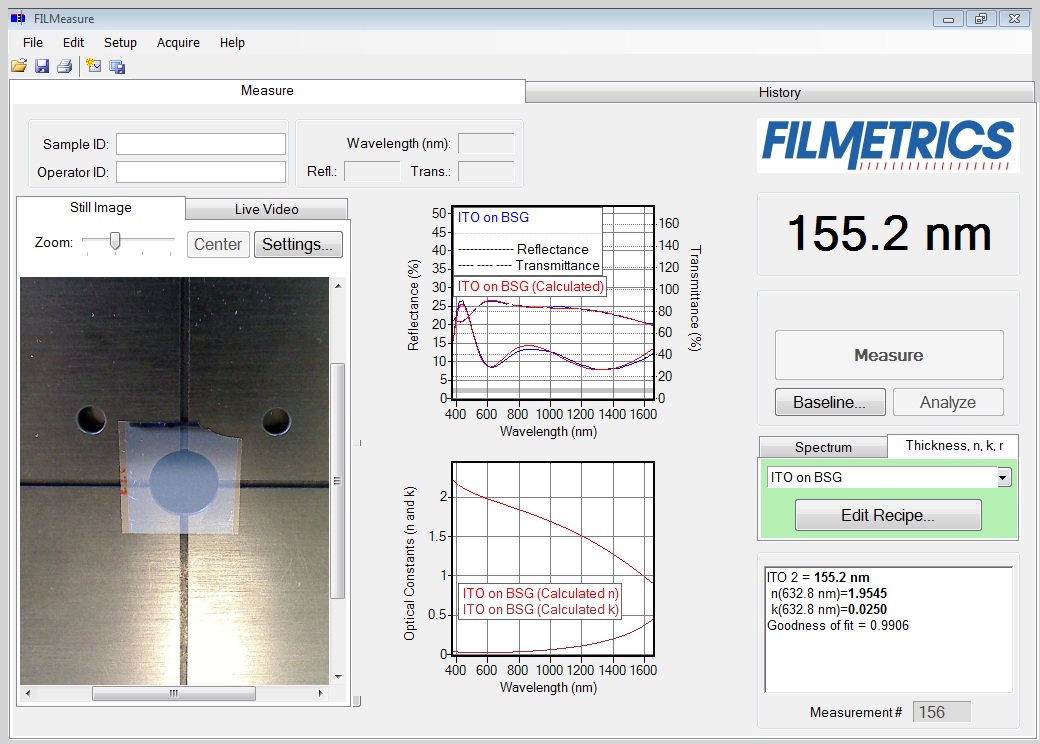
Task: Click the Sample ID input field
Action: coord(201,144)
